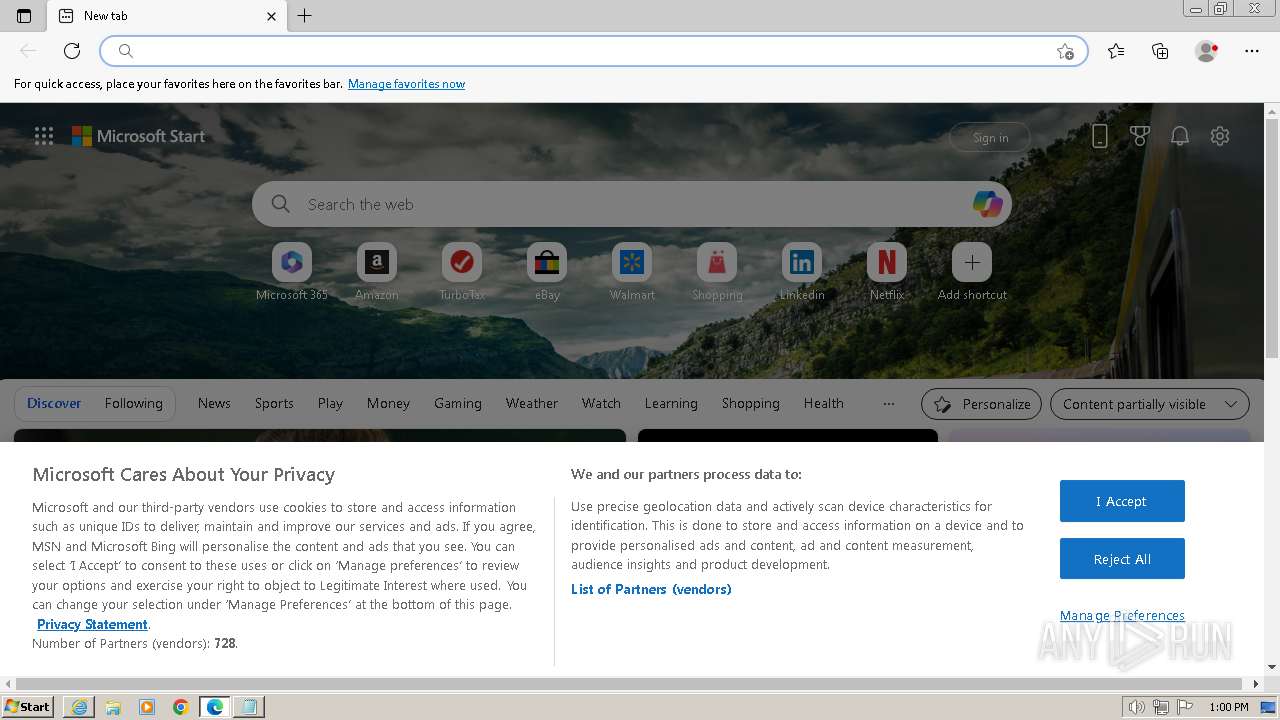Open Microsoft 365 shortcut
1280x720 pixels.
[x=292, y=271]
